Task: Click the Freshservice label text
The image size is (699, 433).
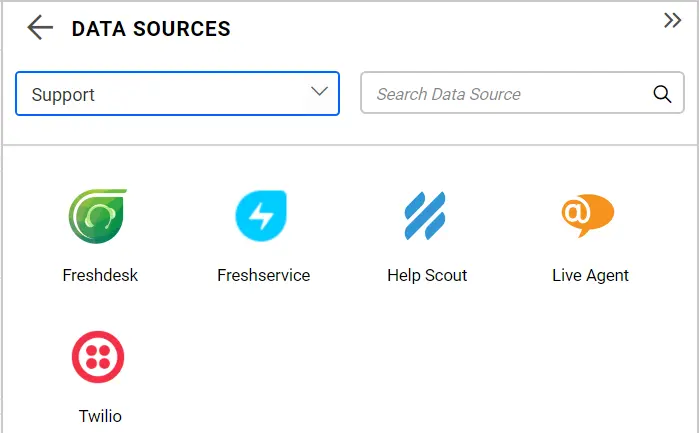Action: coord(263,275)
